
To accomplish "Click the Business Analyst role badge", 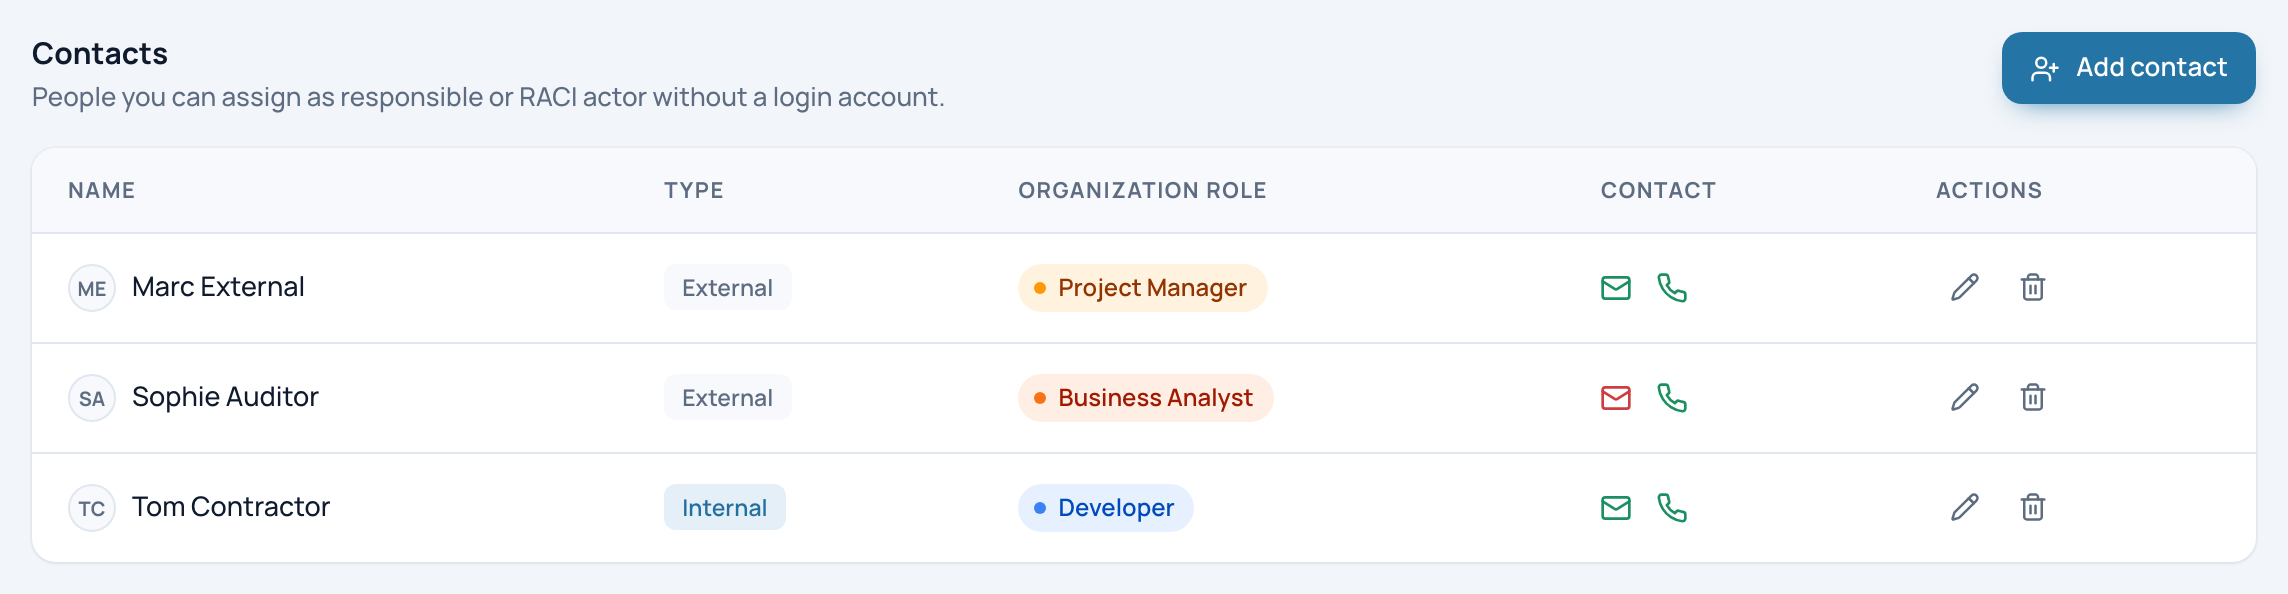I will tap(1146, 398).
